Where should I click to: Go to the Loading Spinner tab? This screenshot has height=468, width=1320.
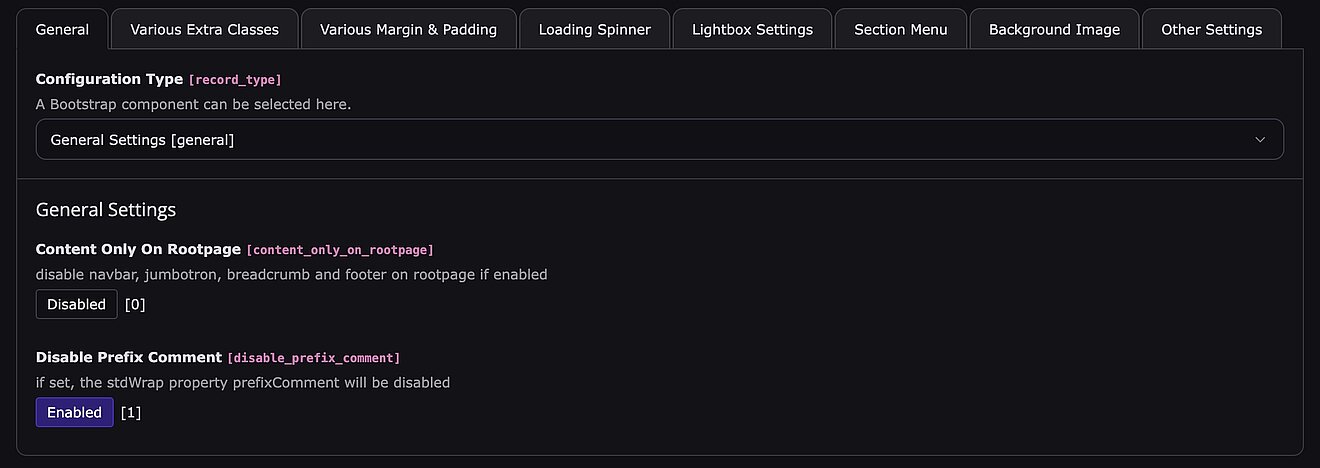coord(594,30)
